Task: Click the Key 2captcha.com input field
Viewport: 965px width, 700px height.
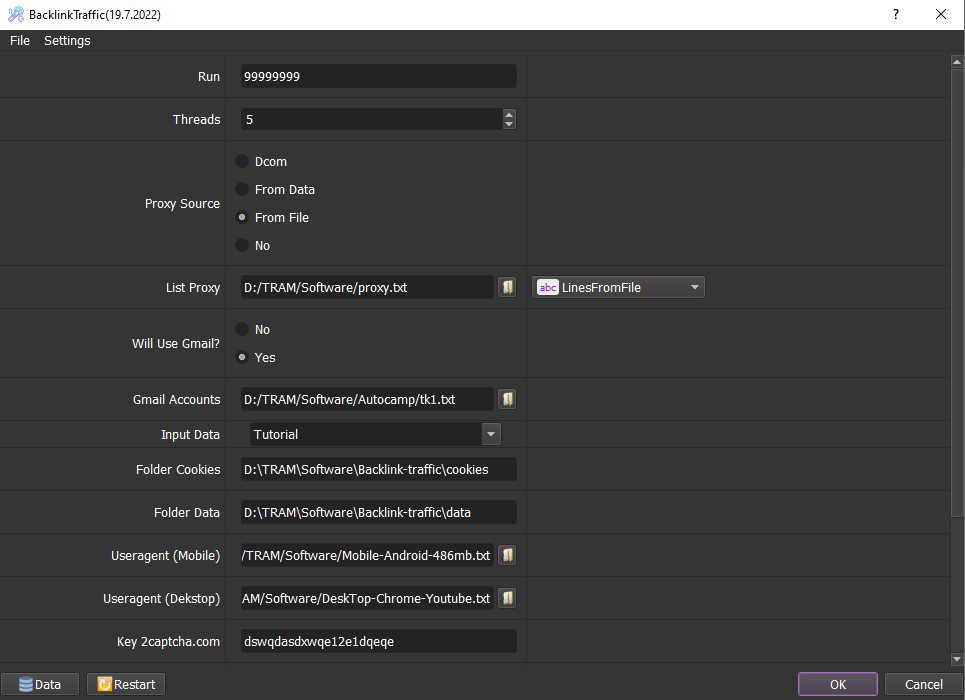Action: coord(378,641)
